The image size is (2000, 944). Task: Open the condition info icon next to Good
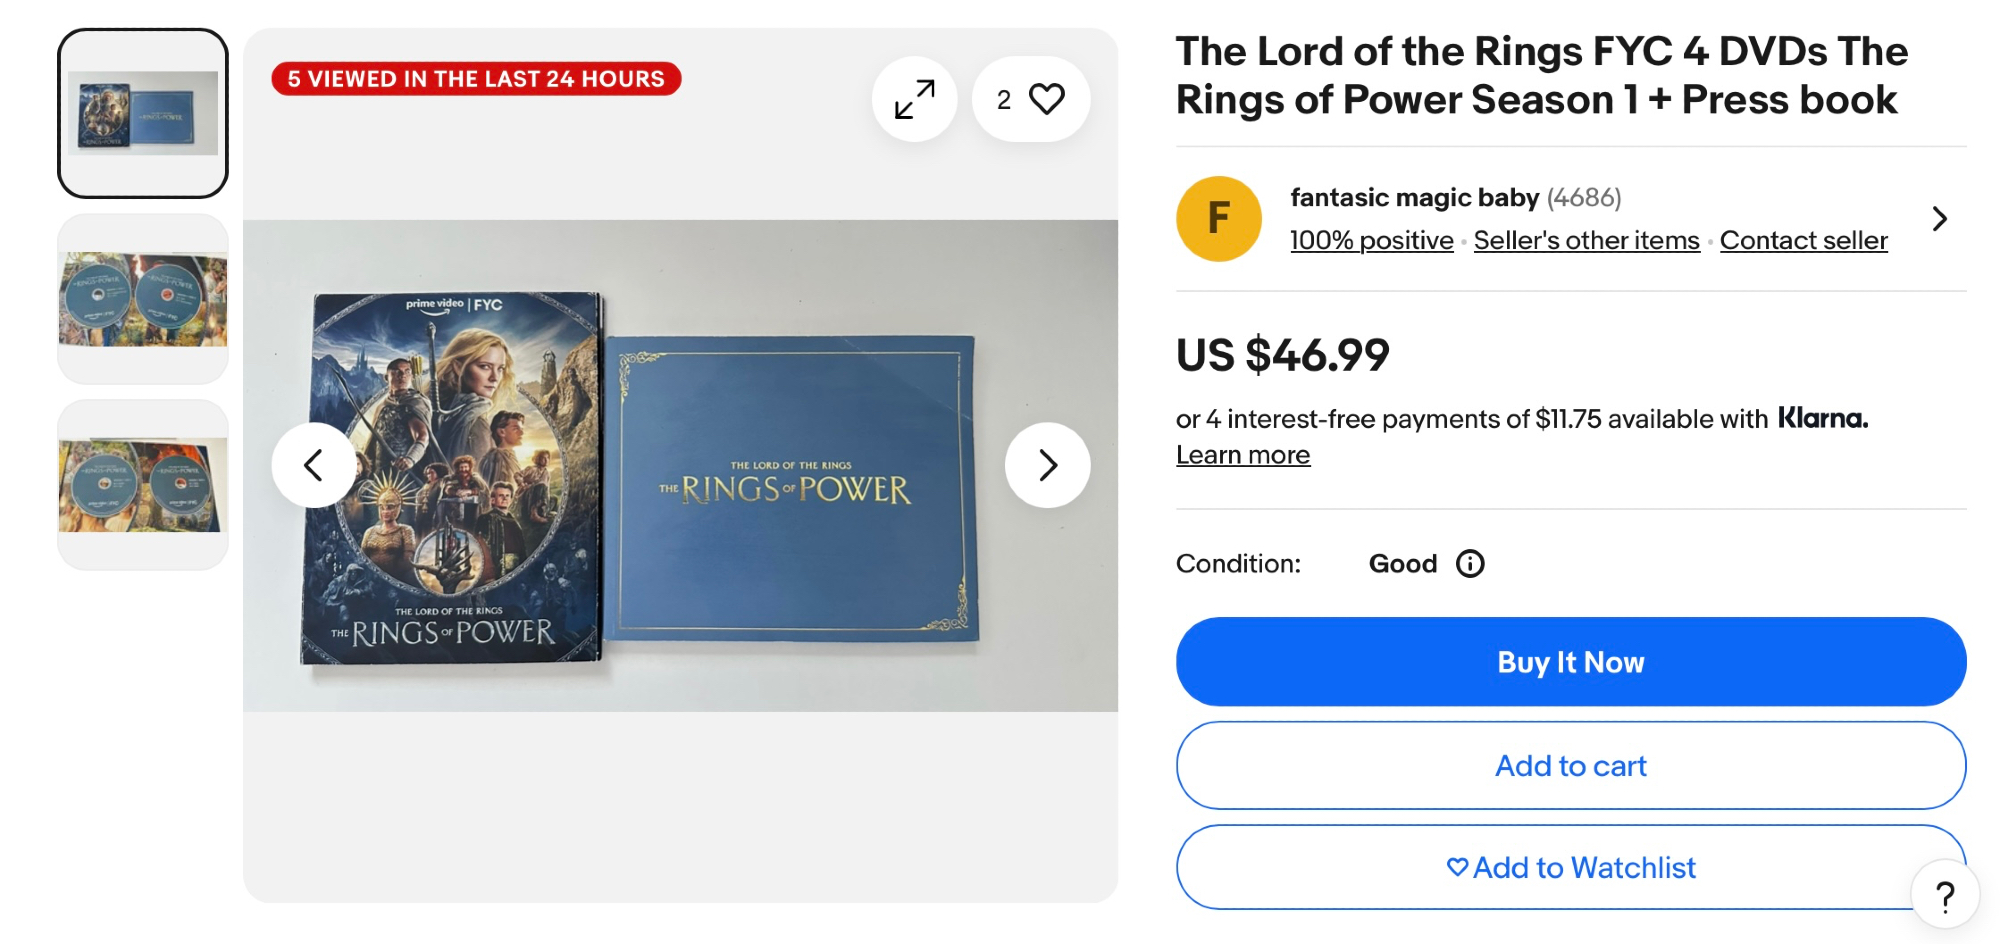pos(1470,564)
